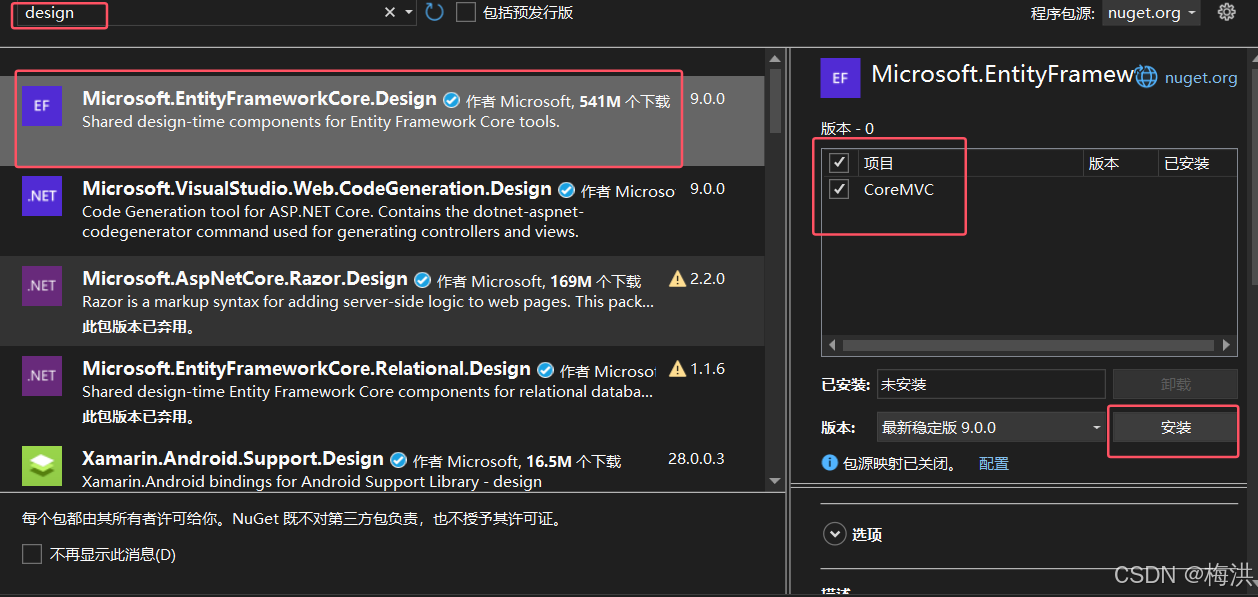Click the package list vertical scrollbar thumb
Viewport: 1258px width, 597px height.
click(775, 102)
